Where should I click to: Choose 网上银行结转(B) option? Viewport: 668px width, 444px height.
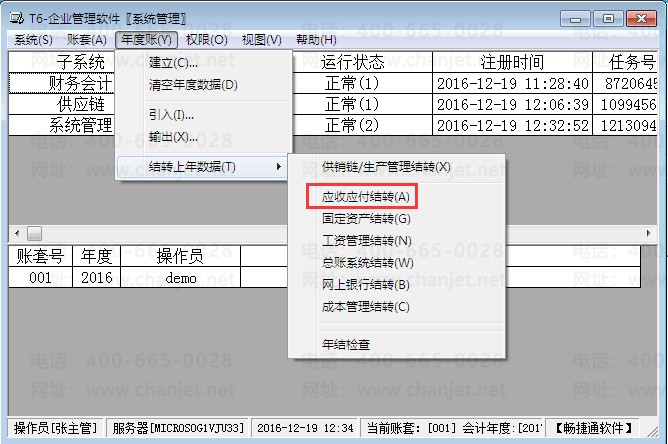tap(366, 285)
